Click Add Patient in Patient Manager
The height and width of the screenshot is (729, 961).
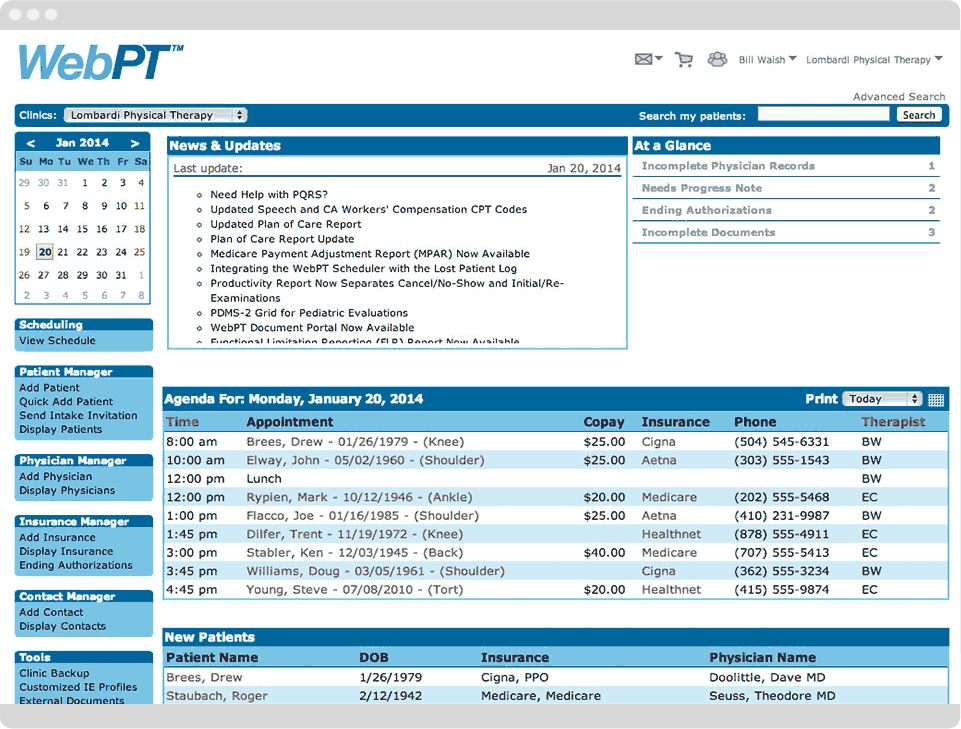click(x=48, y=388)
